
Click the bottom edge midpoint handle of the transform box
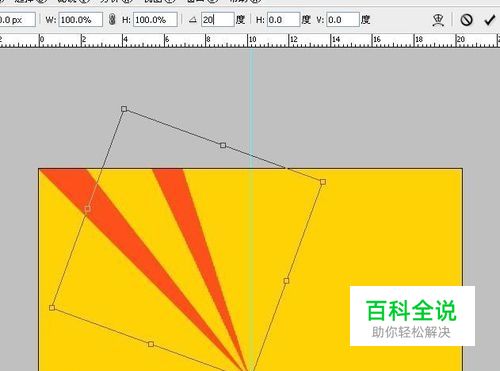[x=151, y=344]
